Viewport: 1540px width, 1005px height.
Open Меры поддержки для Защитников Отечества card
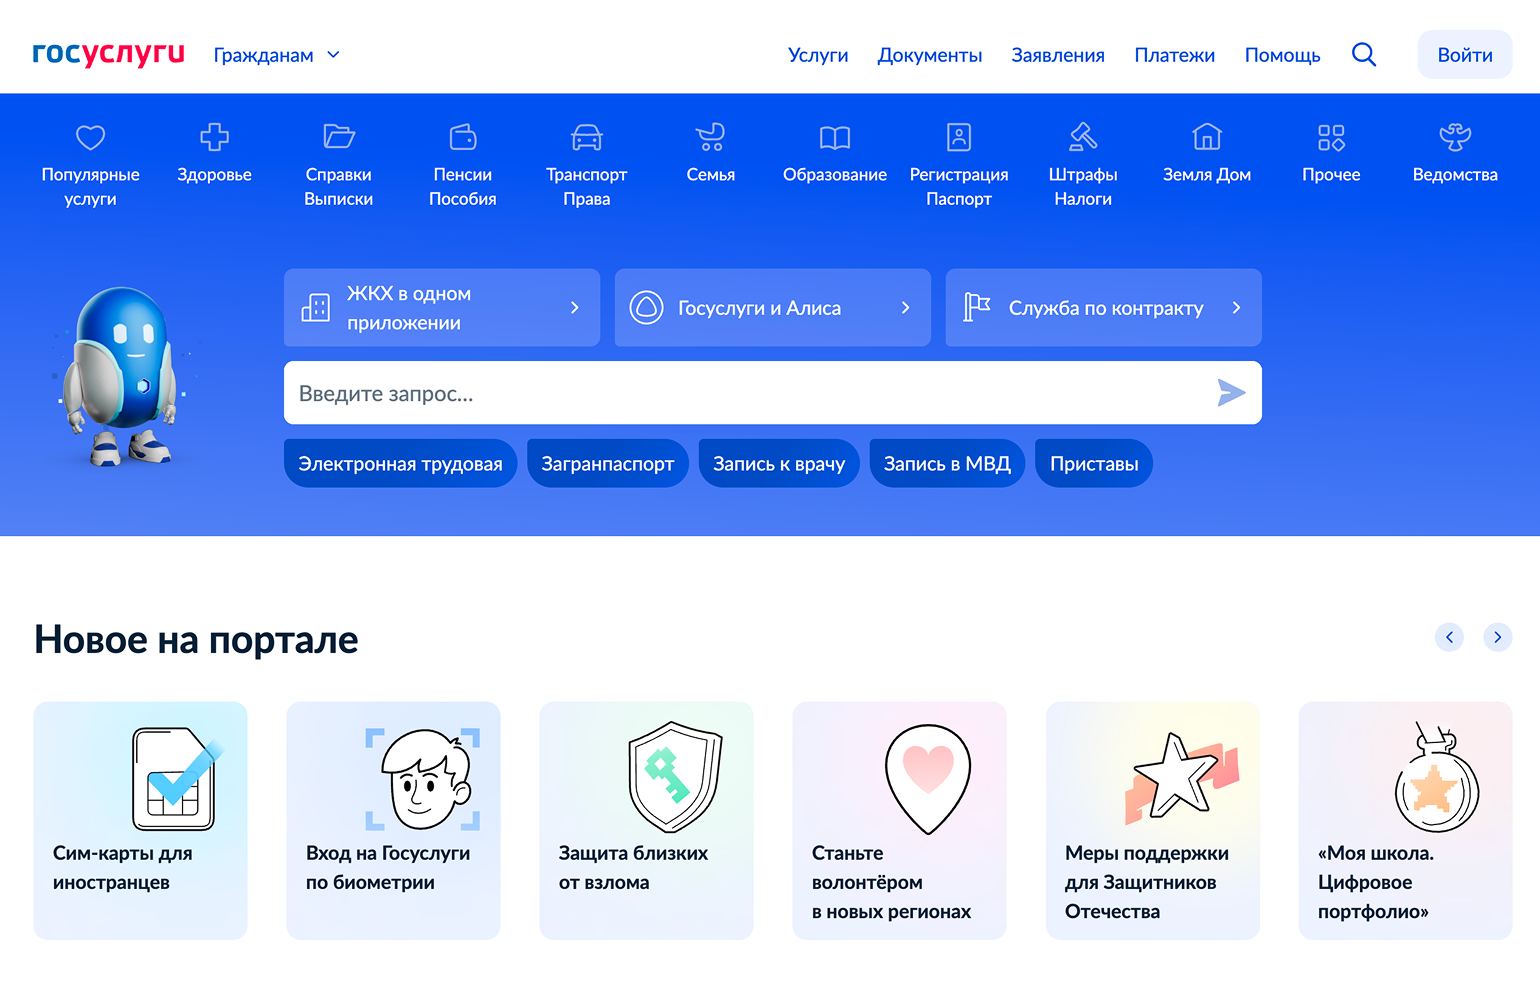(x=1153, y=821)
